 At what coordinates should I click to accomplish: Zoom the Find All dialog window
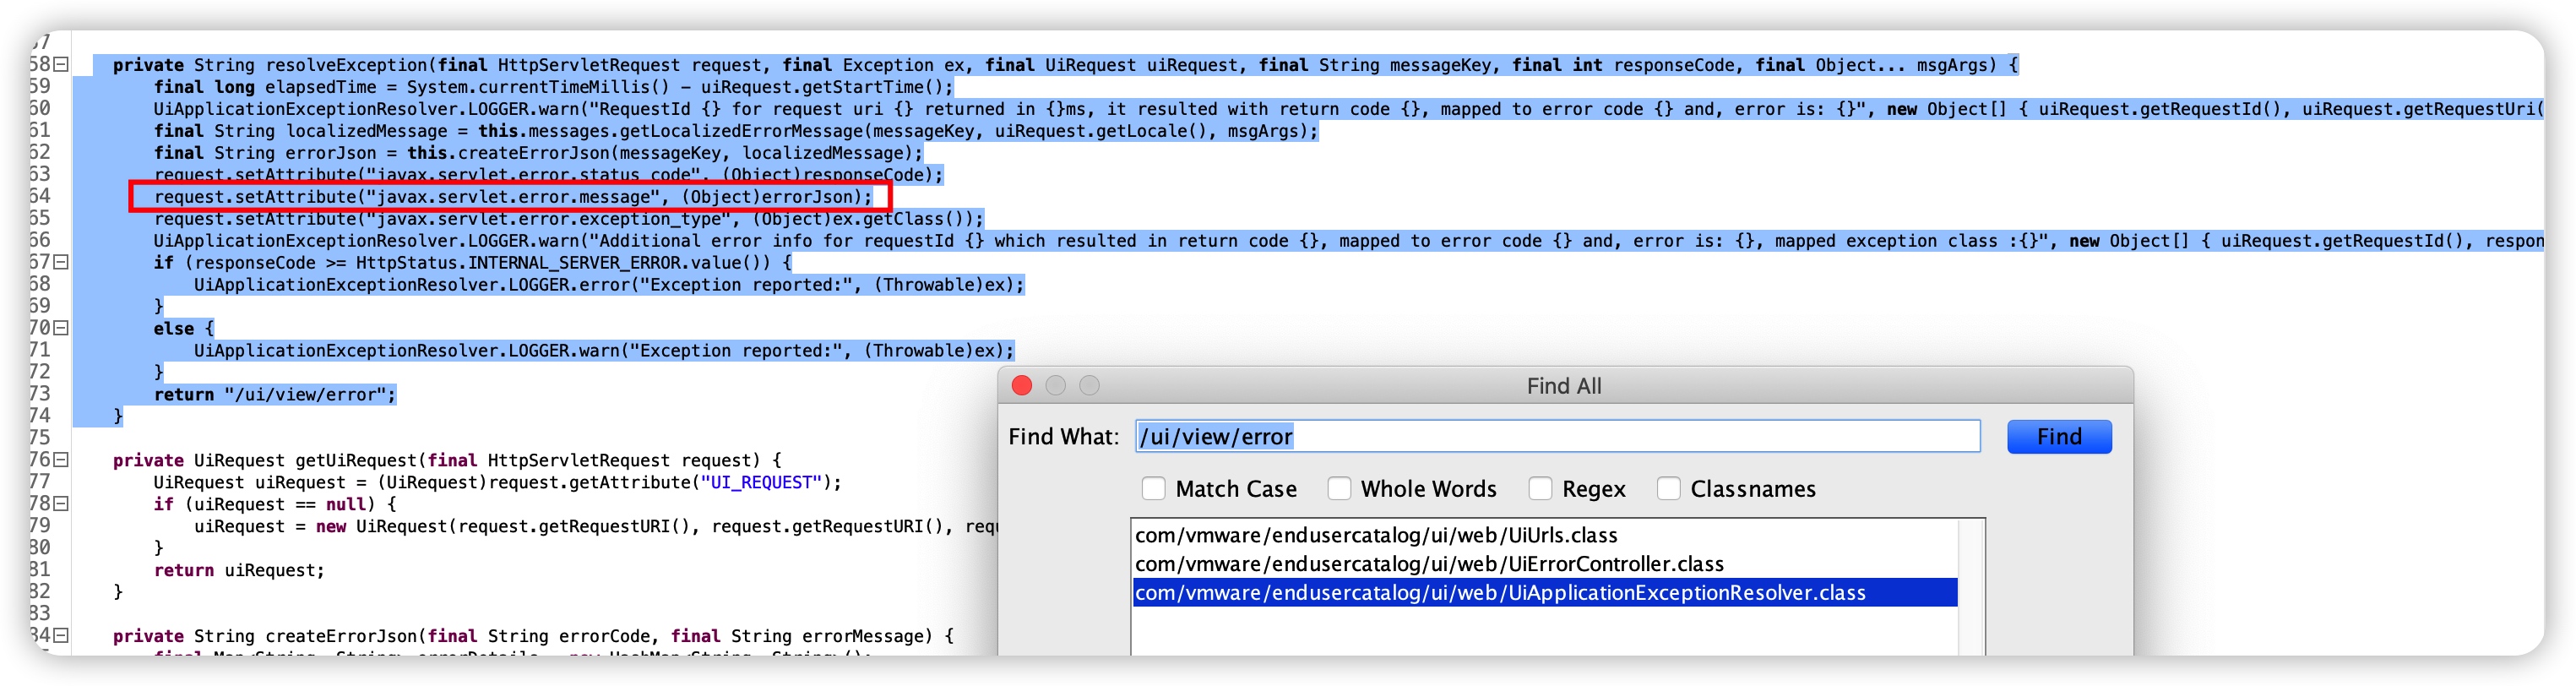coord(1090,386)
